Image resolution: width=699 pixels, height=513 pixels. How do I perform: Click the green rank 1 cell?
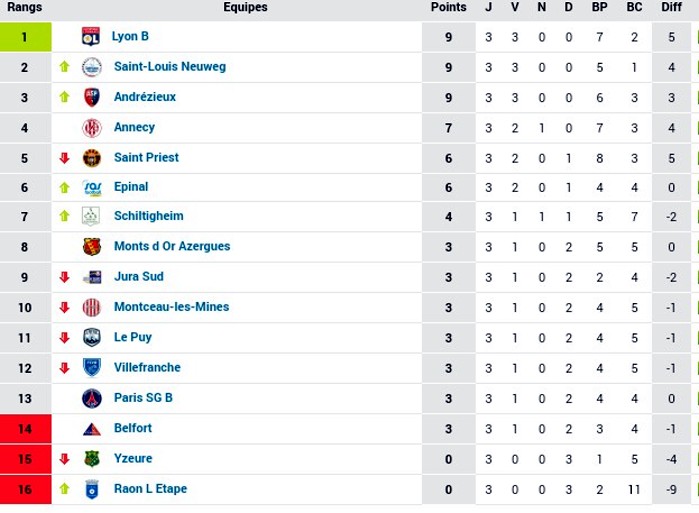pyautogui.click(x=25, y=37)
